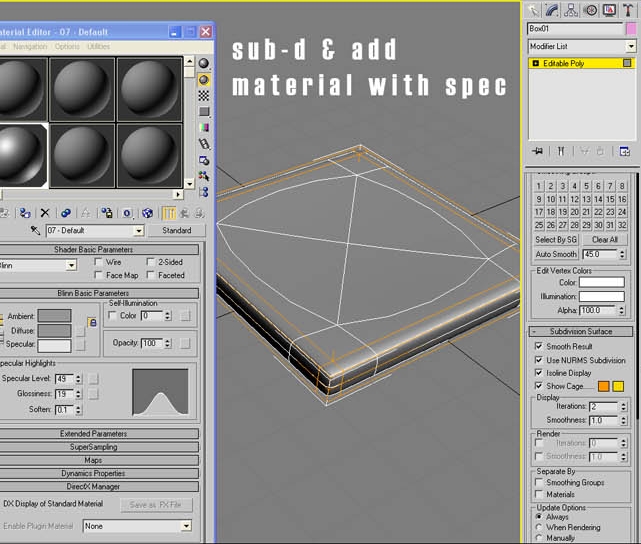Click the Specular Level value field

click(x=65, y=378)
